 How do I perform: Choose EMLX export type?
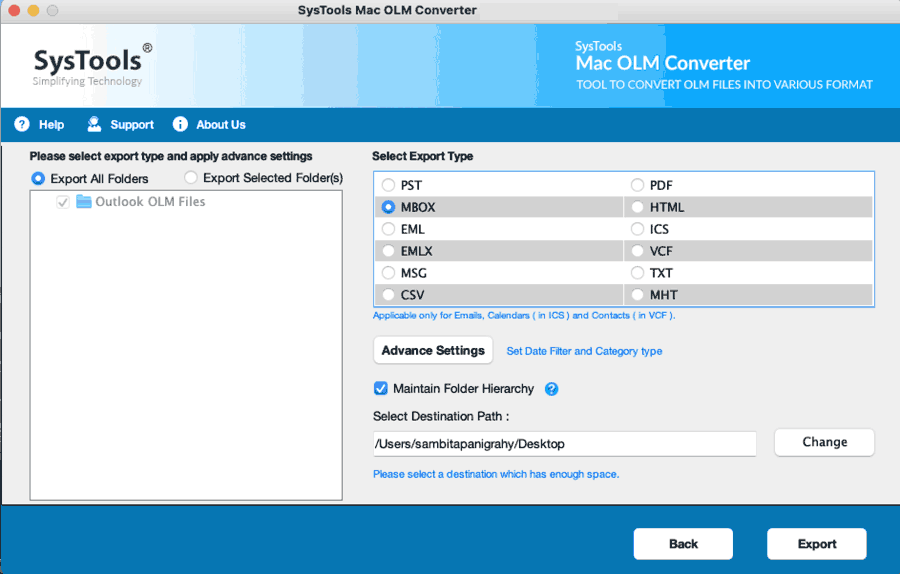(x=389, y=251)
